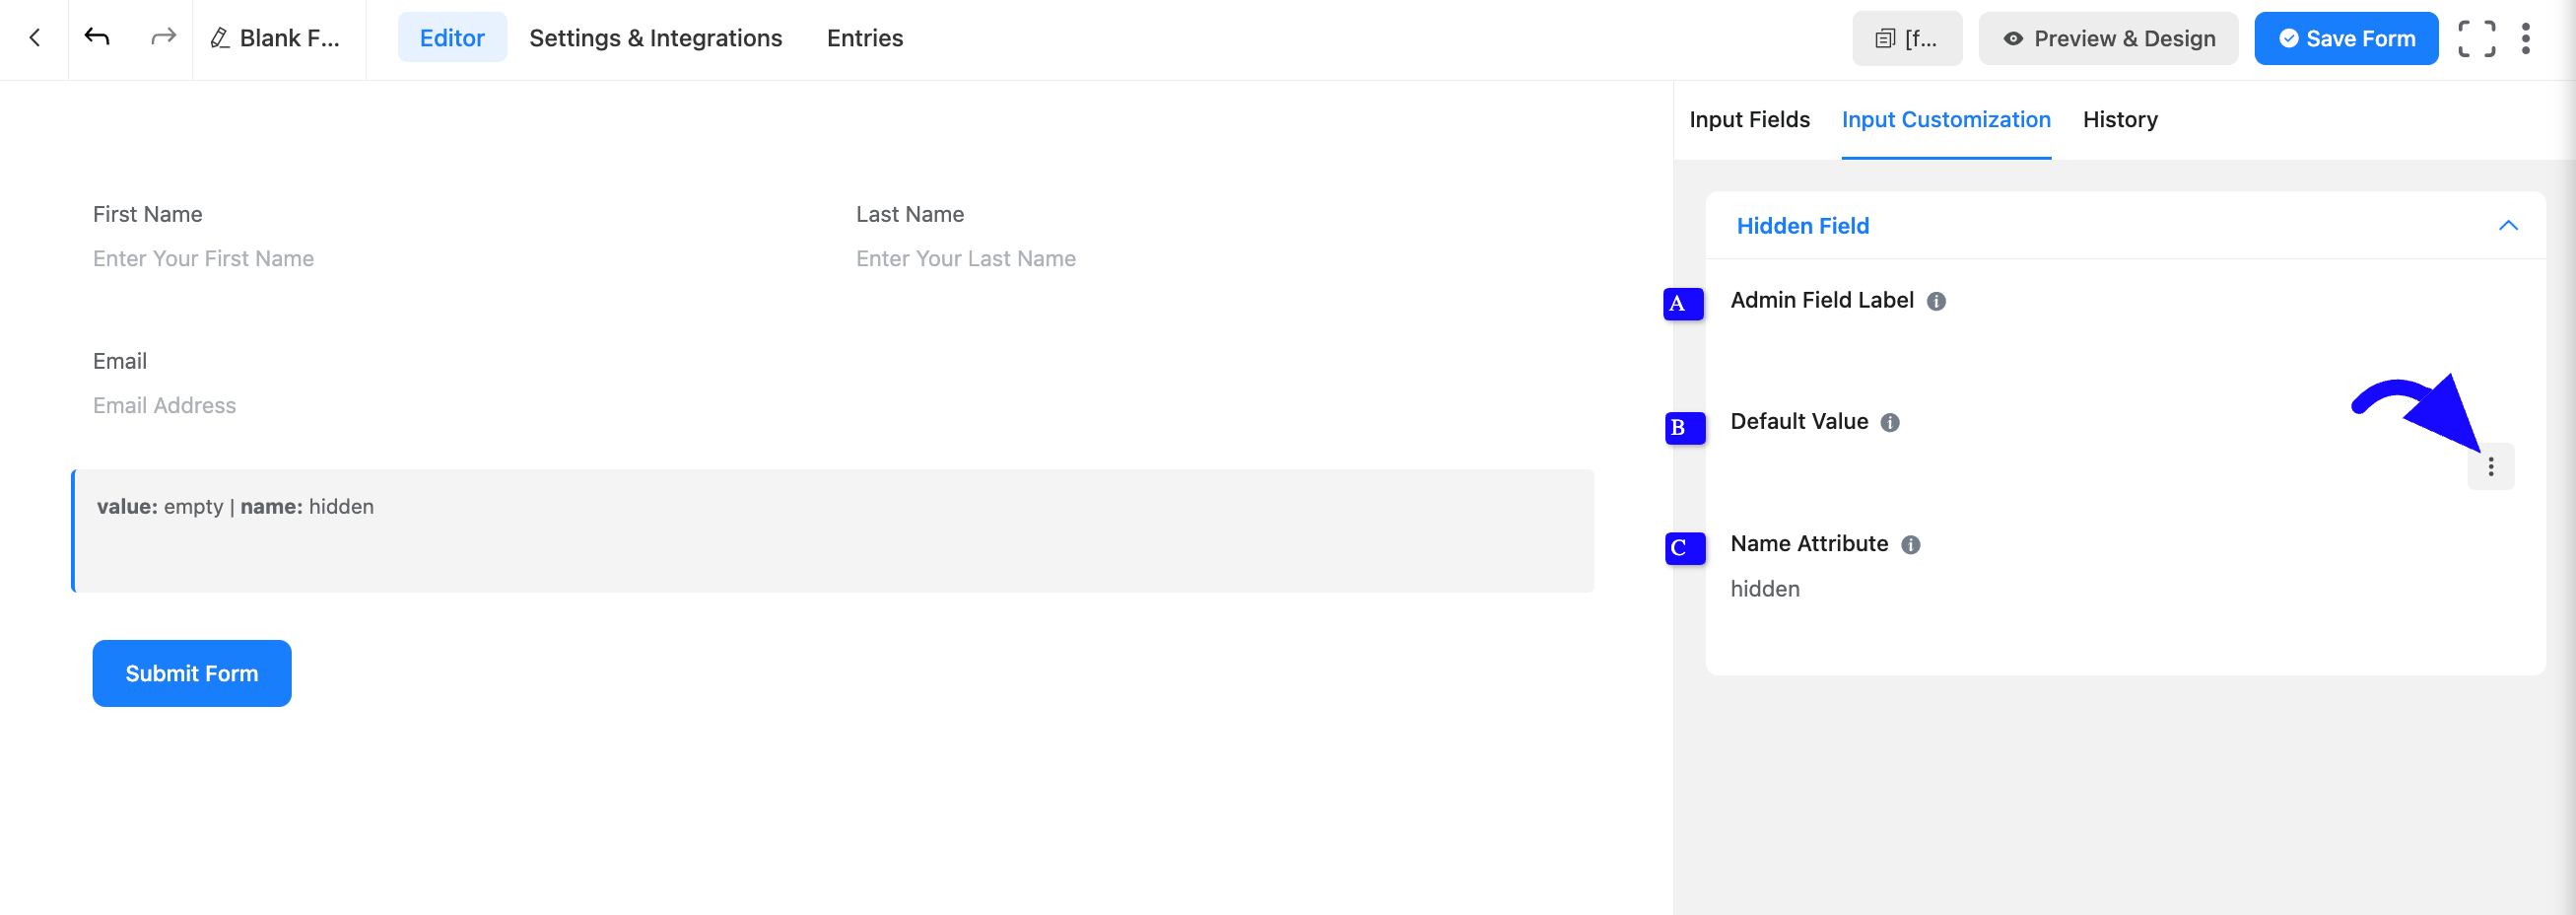Switch to the Editor tab

pyautogui.click(x=452, y=38)
